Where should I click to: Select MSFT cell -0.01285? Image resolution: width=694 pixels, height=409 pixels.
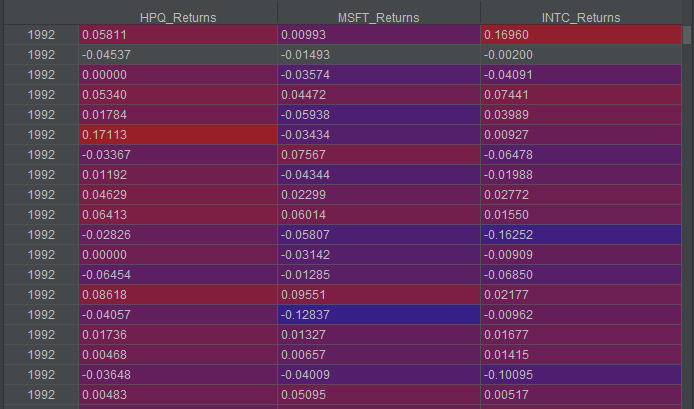379,275
